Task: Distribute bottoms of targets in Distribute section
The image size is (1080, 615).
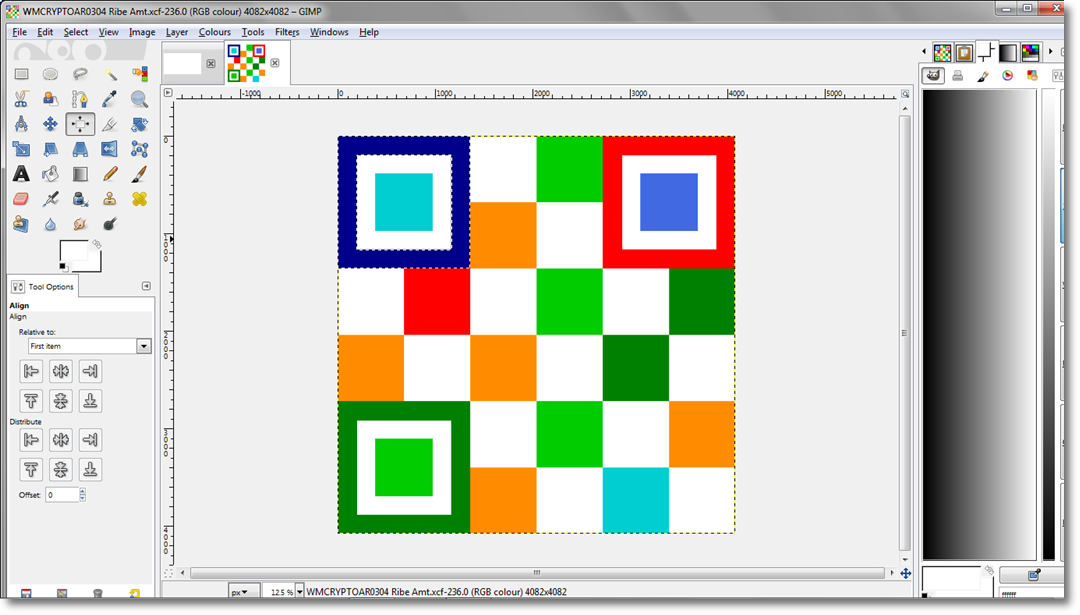Action: pos(90,469)
